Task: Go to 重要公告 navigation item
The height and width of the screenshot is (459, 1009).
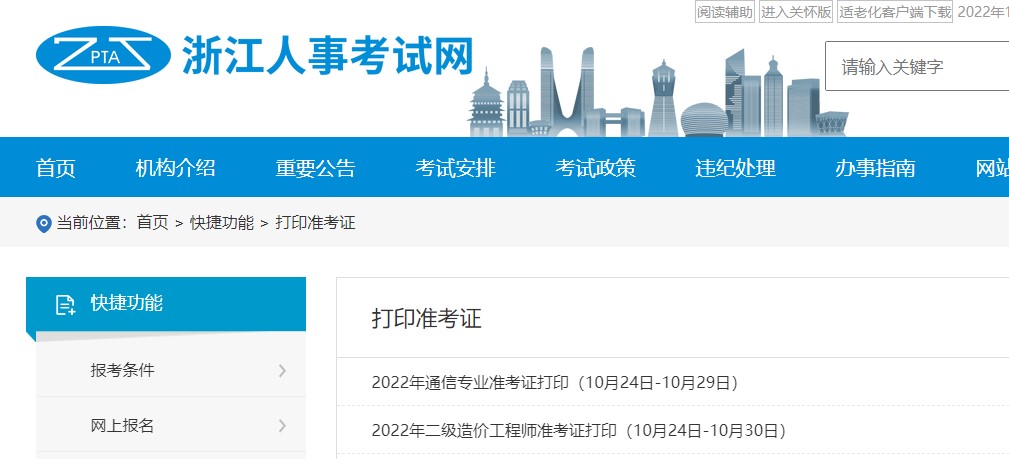Action: [x=316, y=168]
